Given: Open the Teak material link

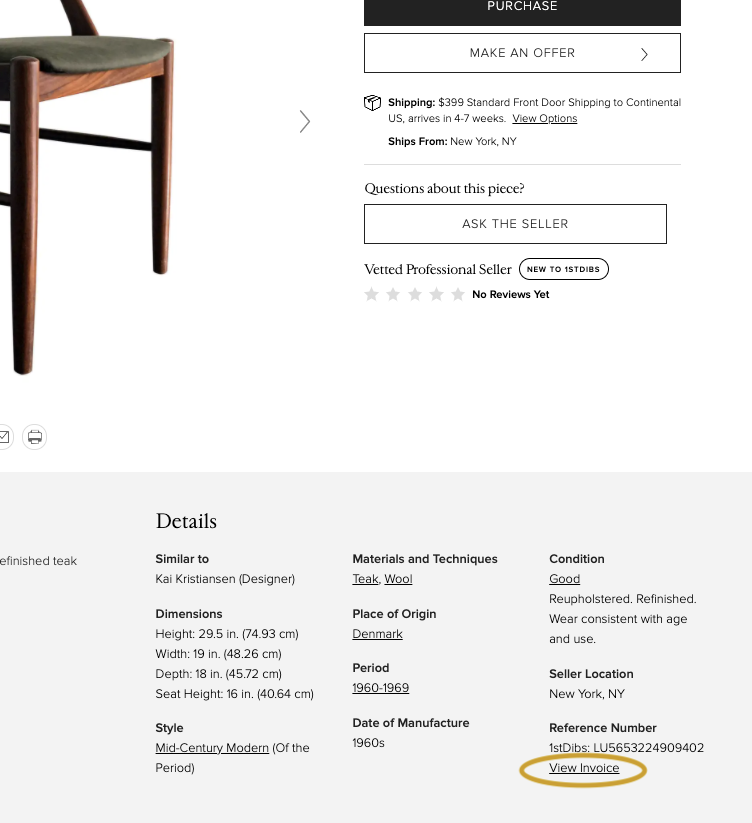Looking at the screenshot, I should tap(365, 579).
